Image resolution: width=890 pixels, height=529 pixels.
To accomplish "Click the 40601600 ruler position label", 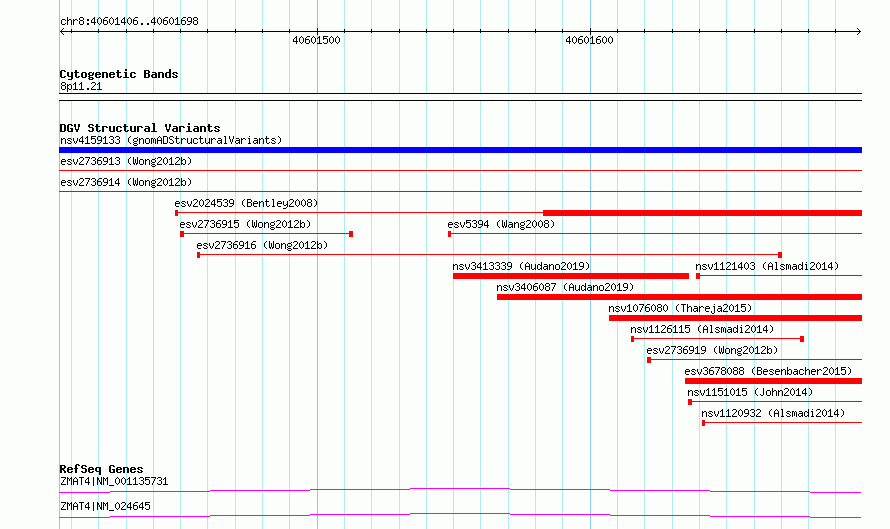I will point(589,40).
